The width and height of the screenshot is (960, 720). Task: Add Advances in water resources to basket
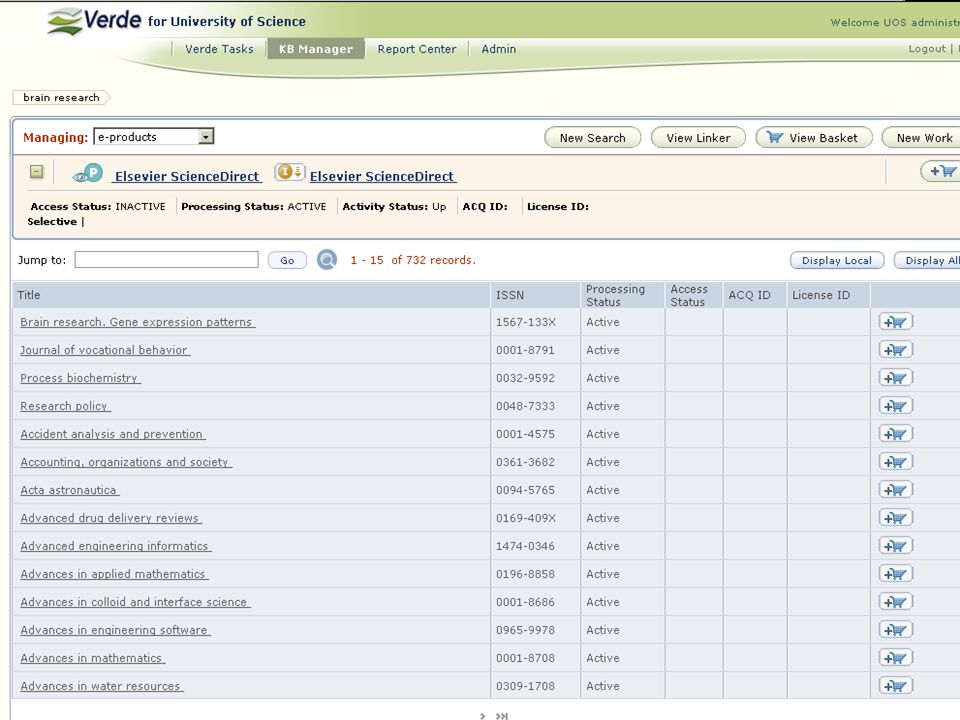[896, 686]
